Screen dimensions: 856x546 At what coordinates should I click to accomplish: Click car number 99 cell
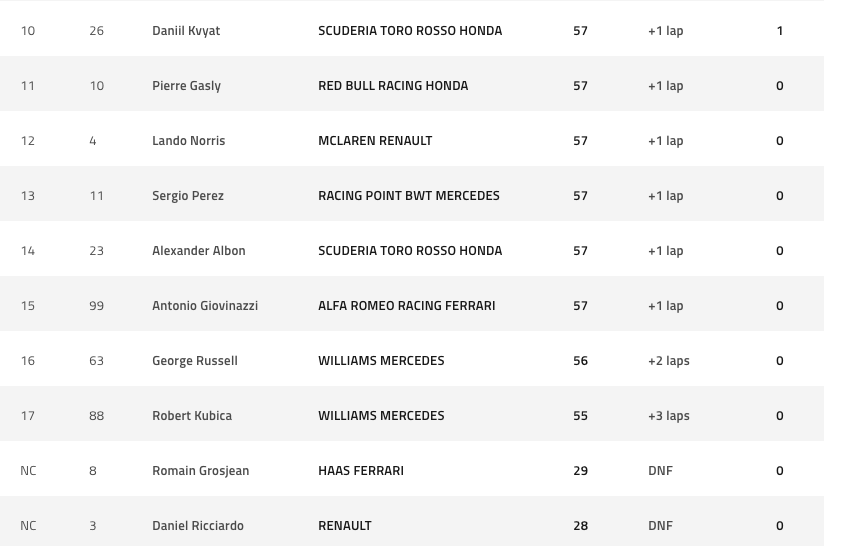96,305
